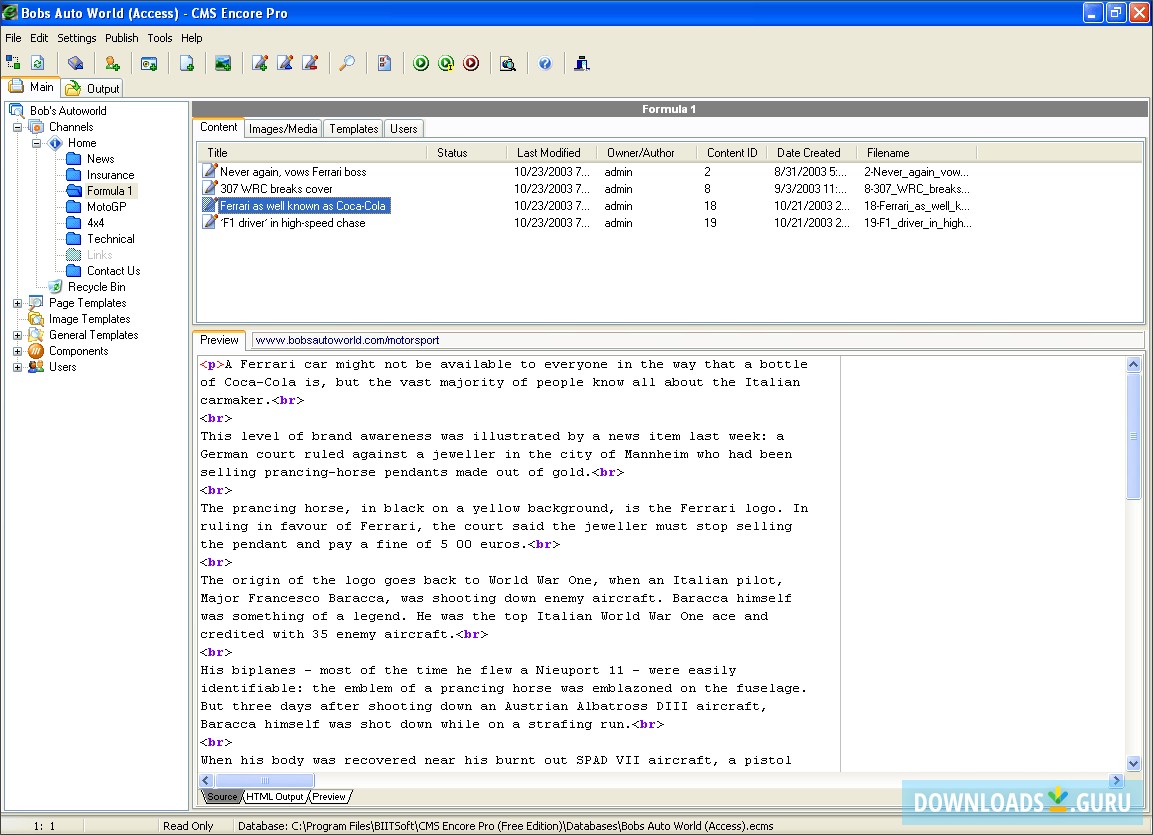Open the Search magnifier tool

pyautogui.click(x=347, y=62)
